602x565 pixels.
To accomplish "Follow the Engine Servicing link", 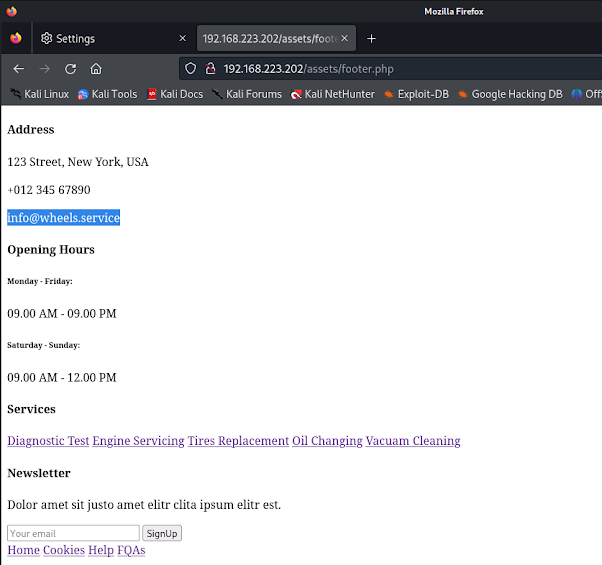I will 139,441.
